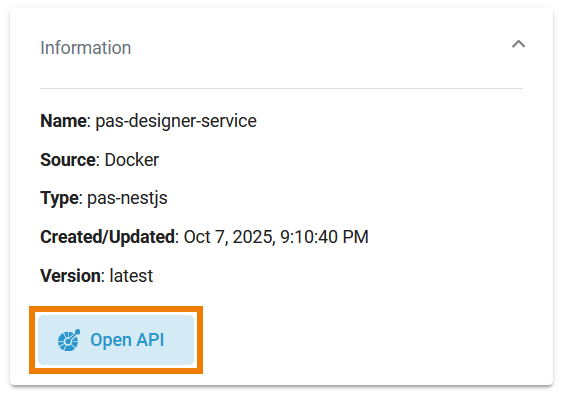Screen dimensions: 563x396
Task: Click the bold Version label
Action: [70, 276]
